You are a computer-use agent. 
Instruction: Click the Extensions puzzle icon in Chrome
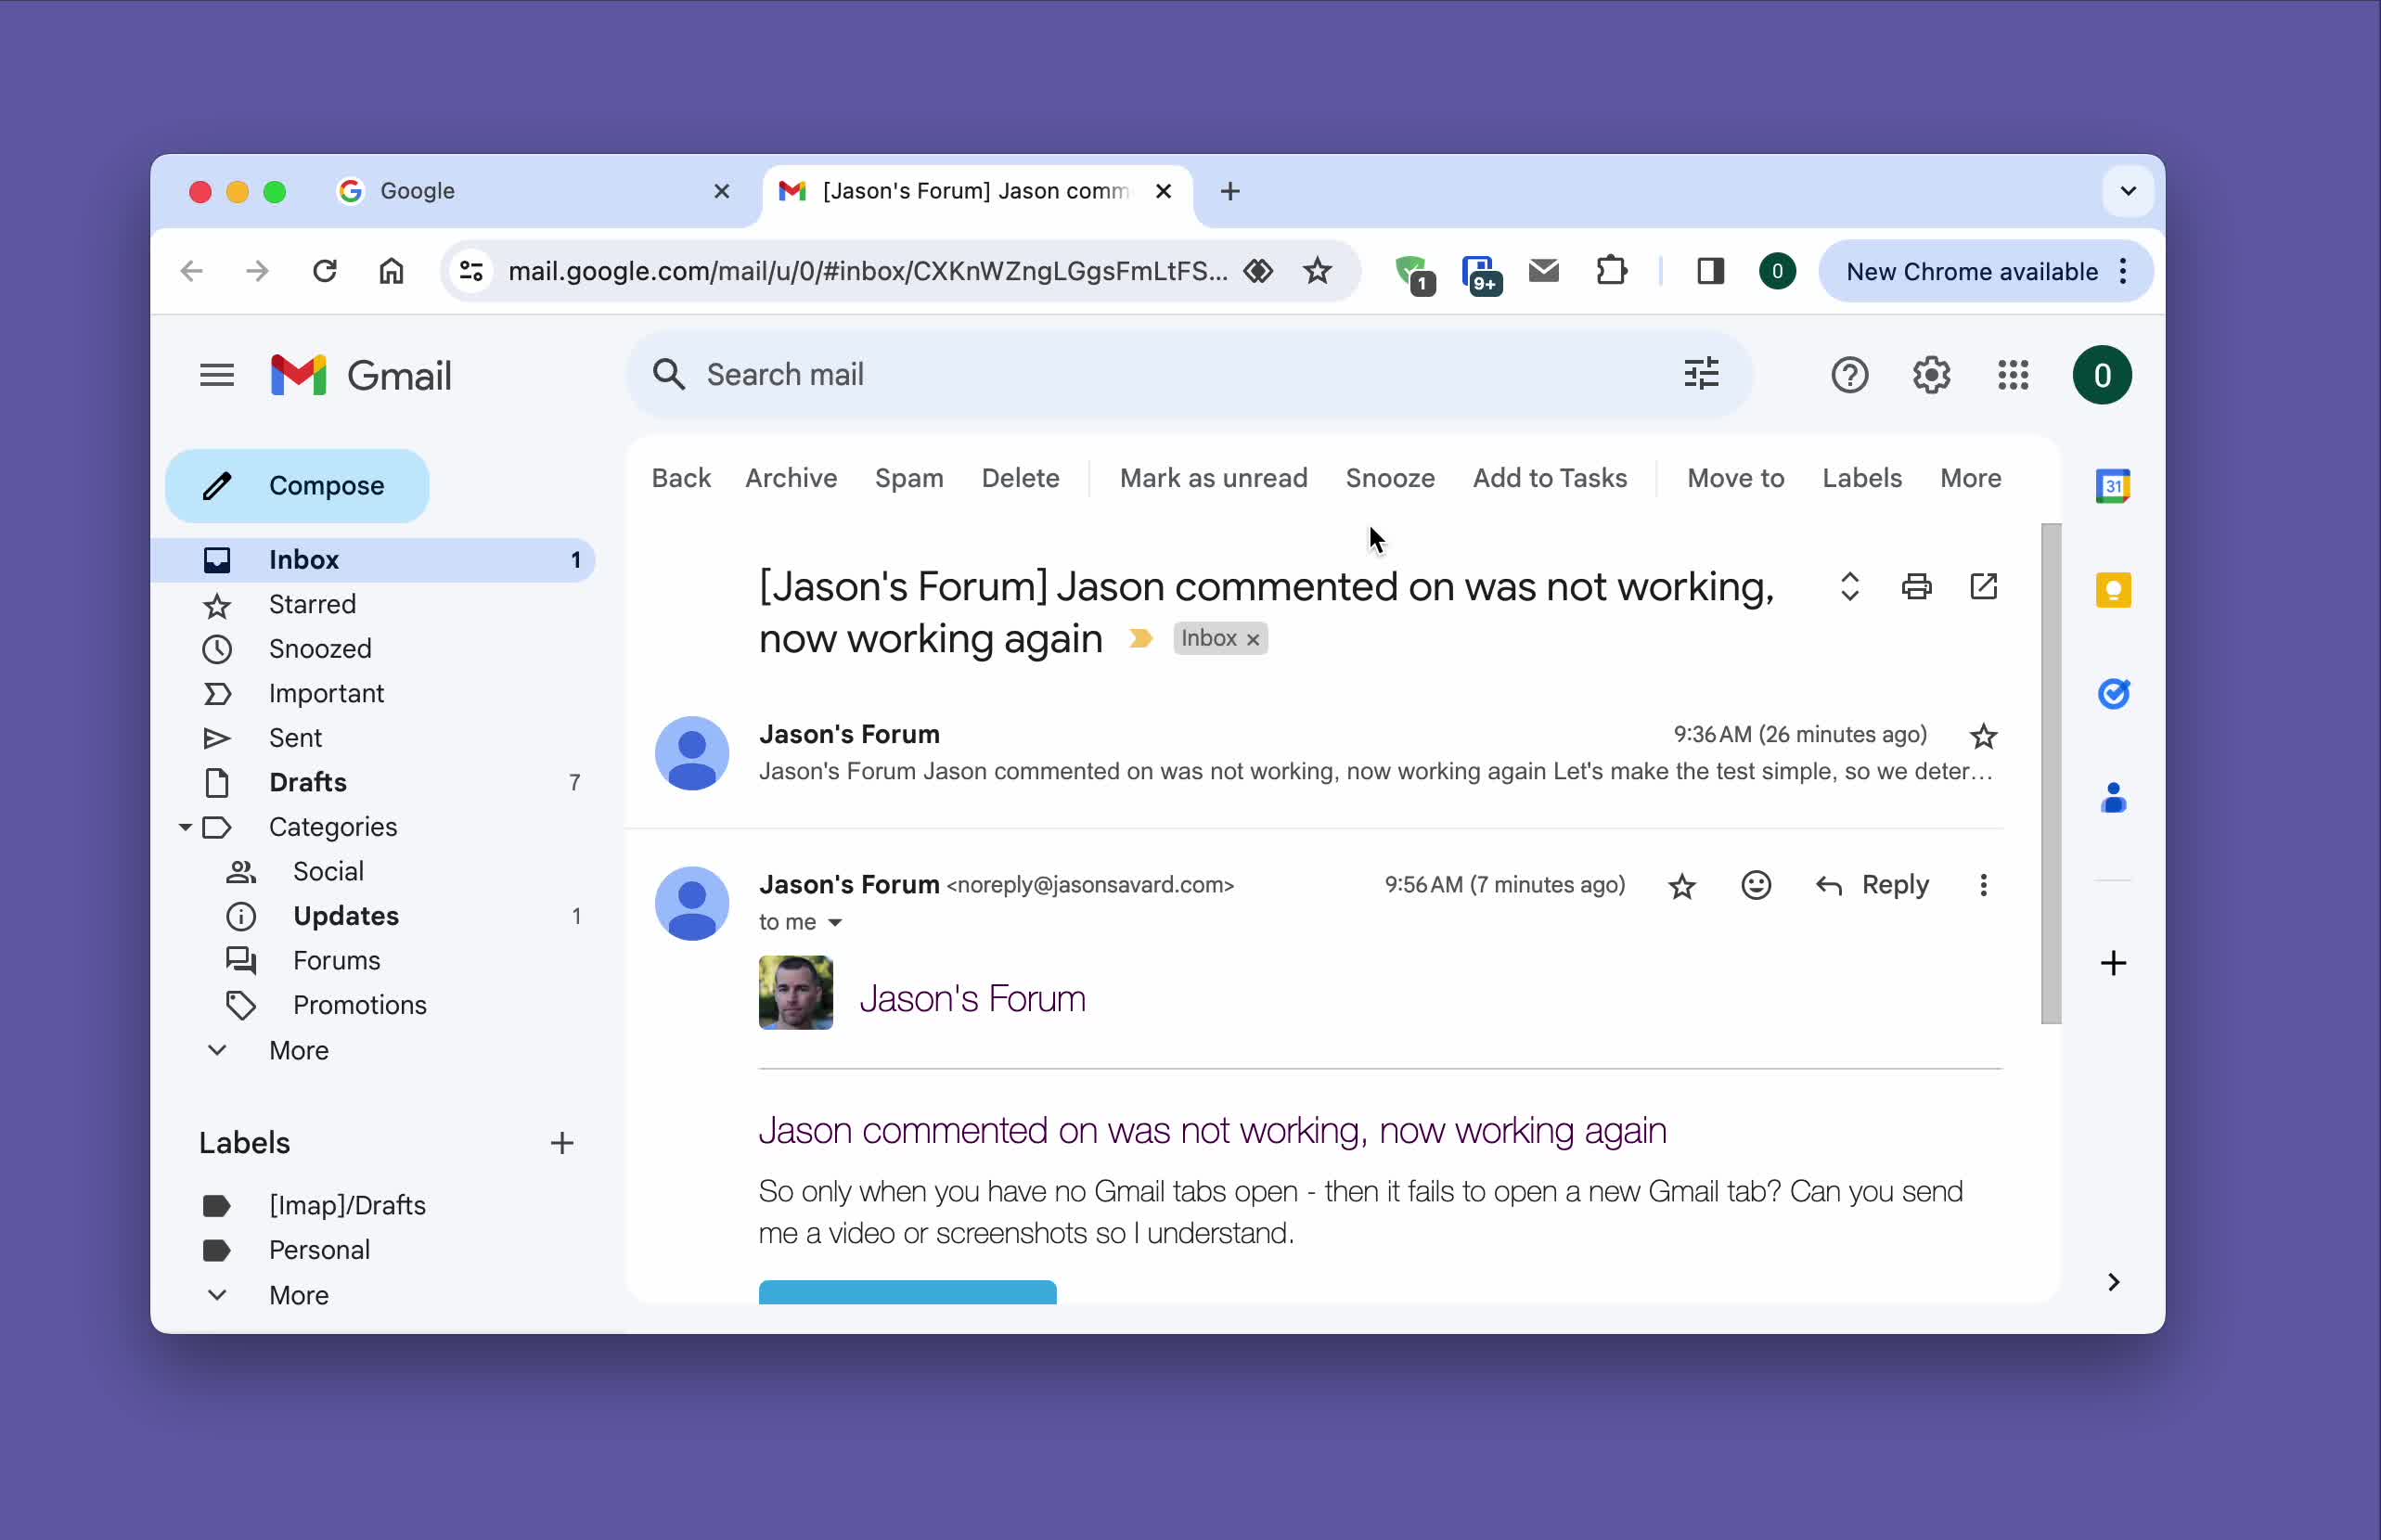(x=1611, y=271)
